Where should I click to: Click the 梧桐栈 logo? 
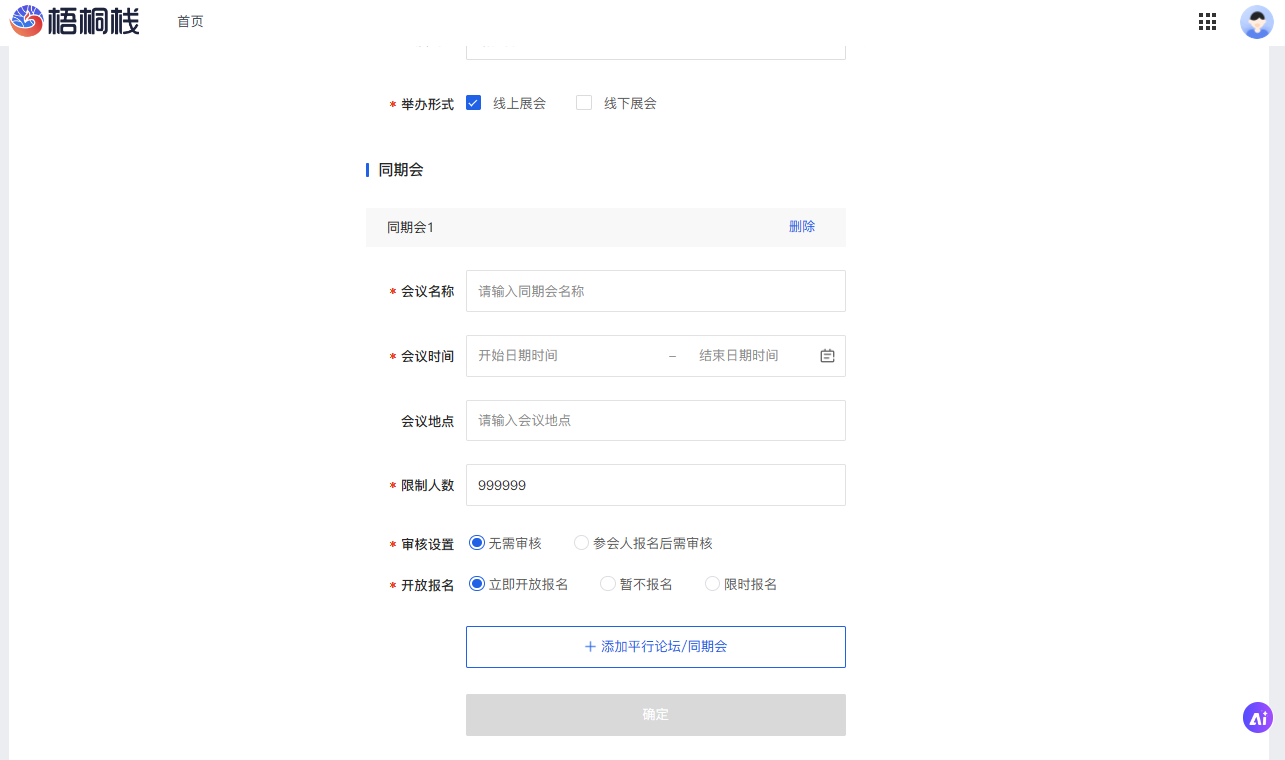(x=75, y=21)
